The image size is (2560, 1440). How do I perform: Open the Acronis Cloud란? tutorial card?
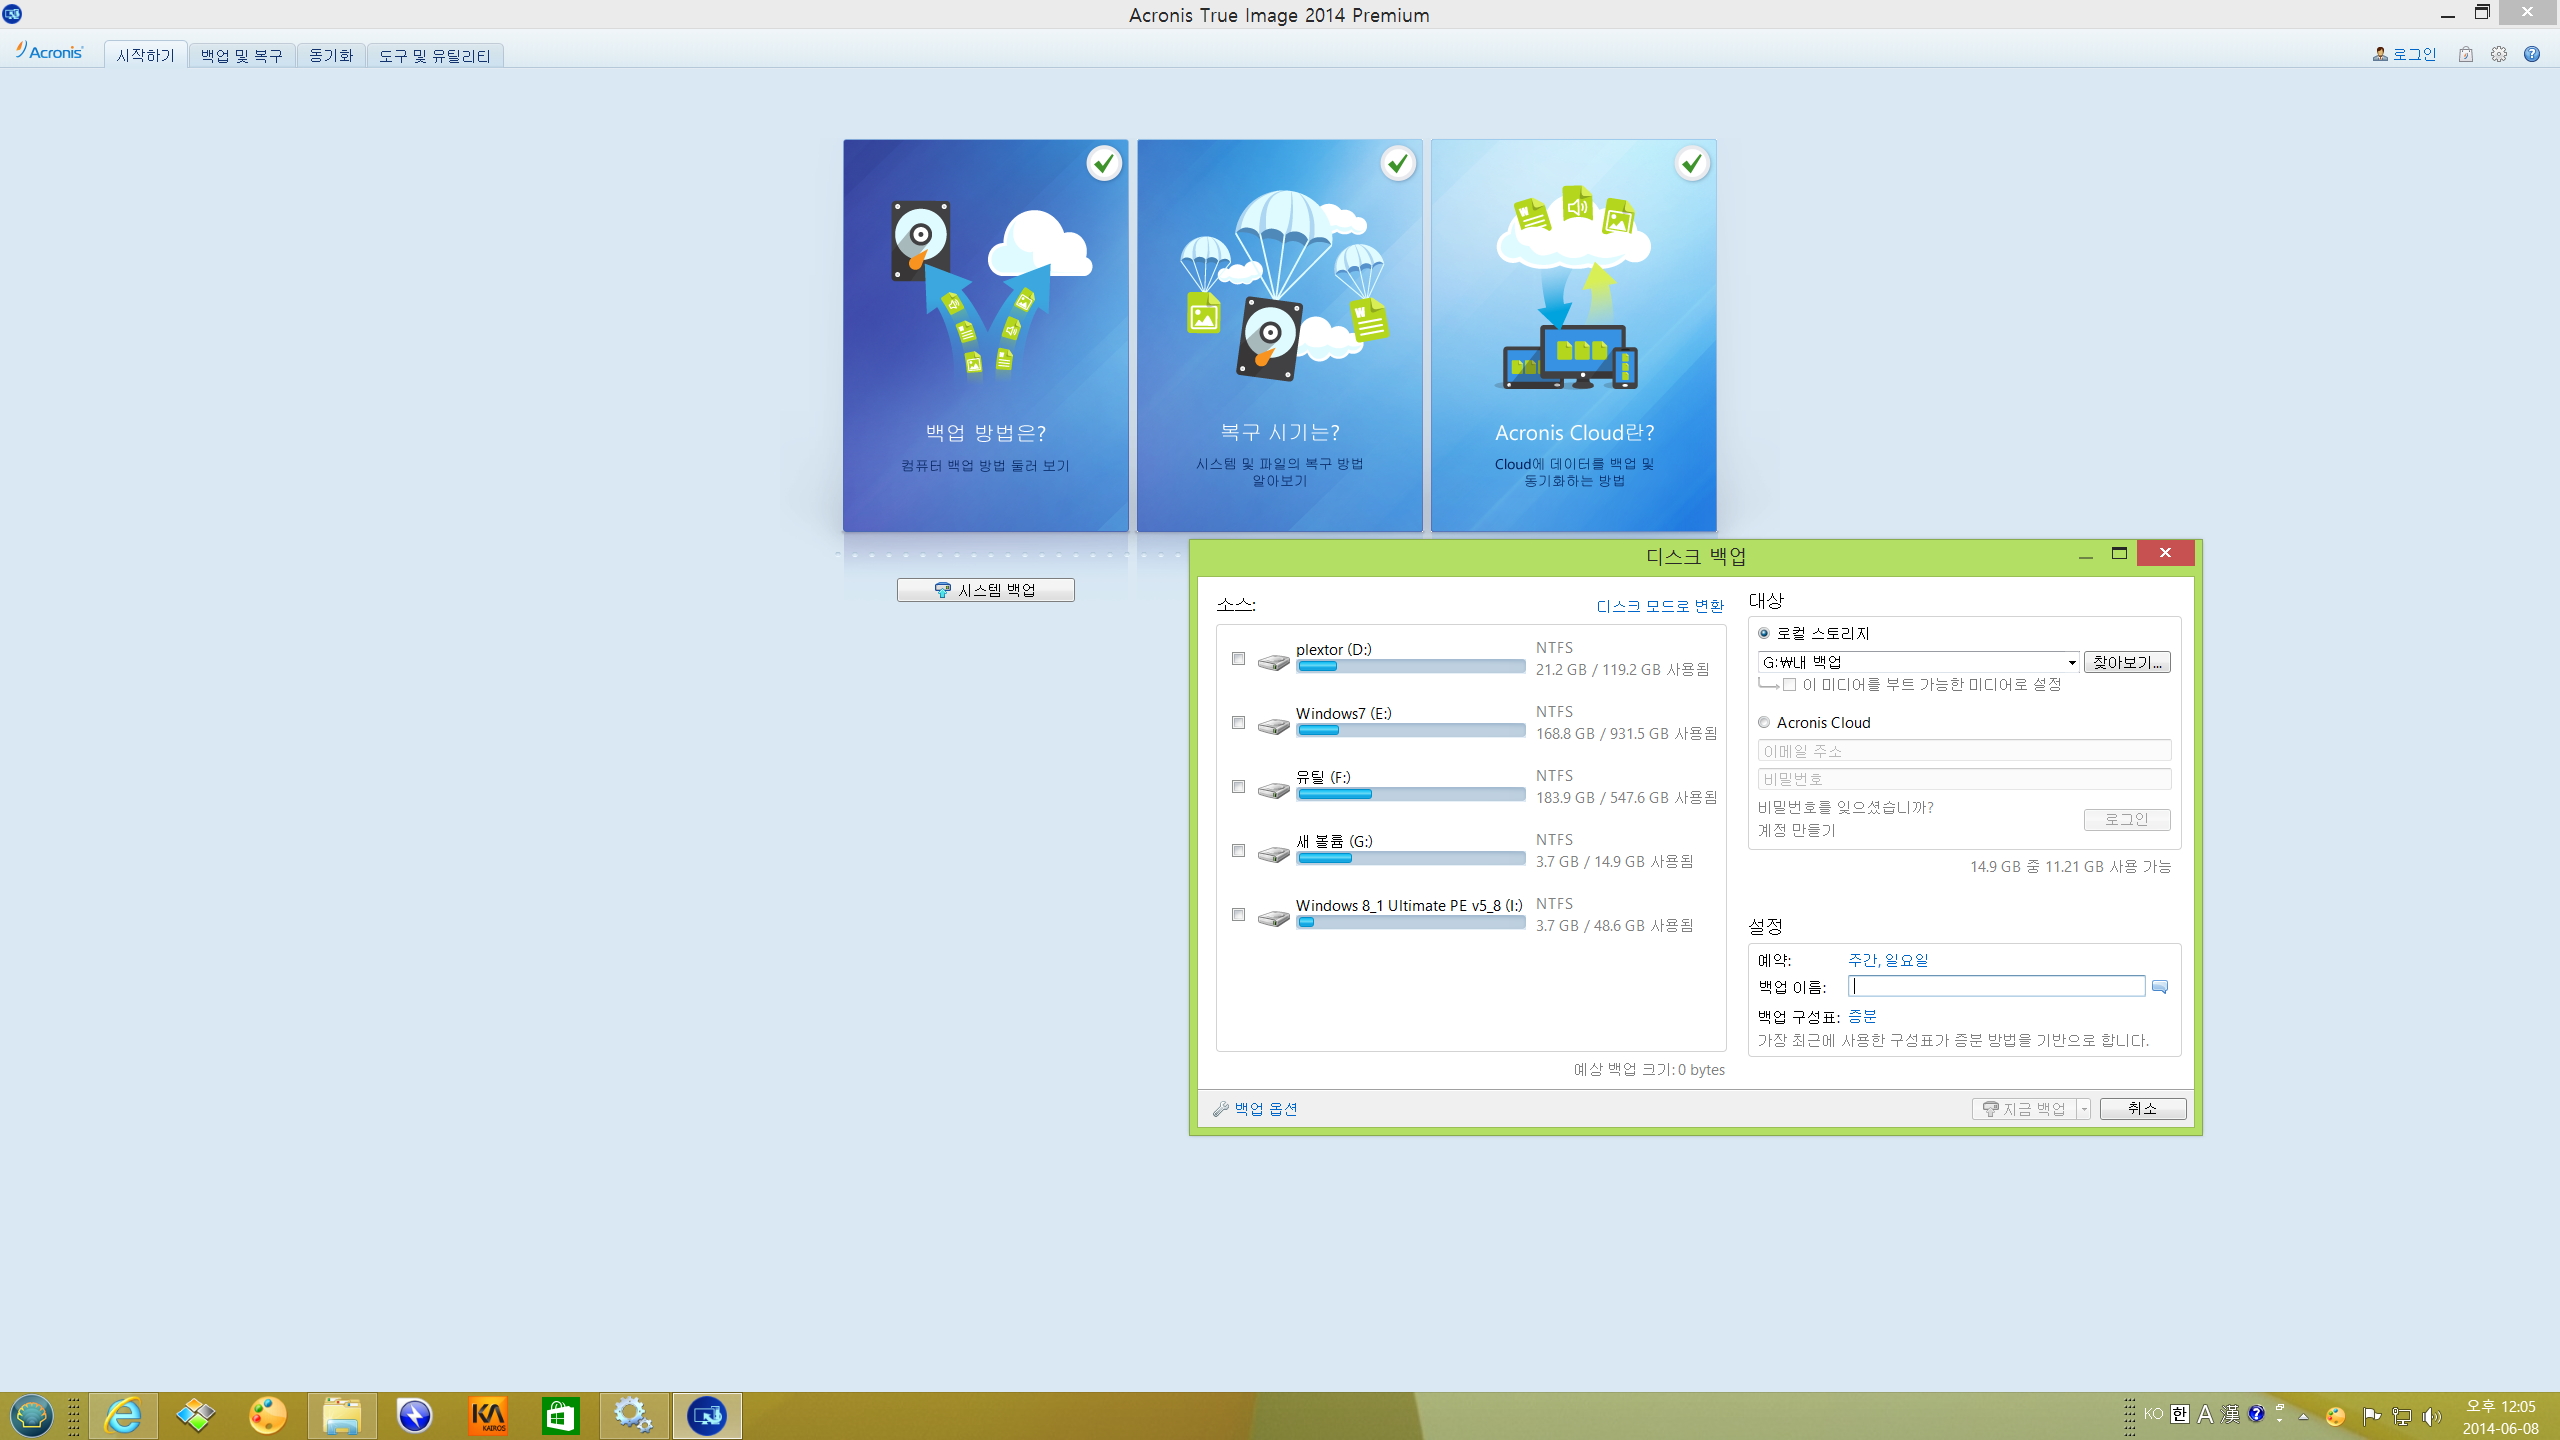pos(1574,336)
